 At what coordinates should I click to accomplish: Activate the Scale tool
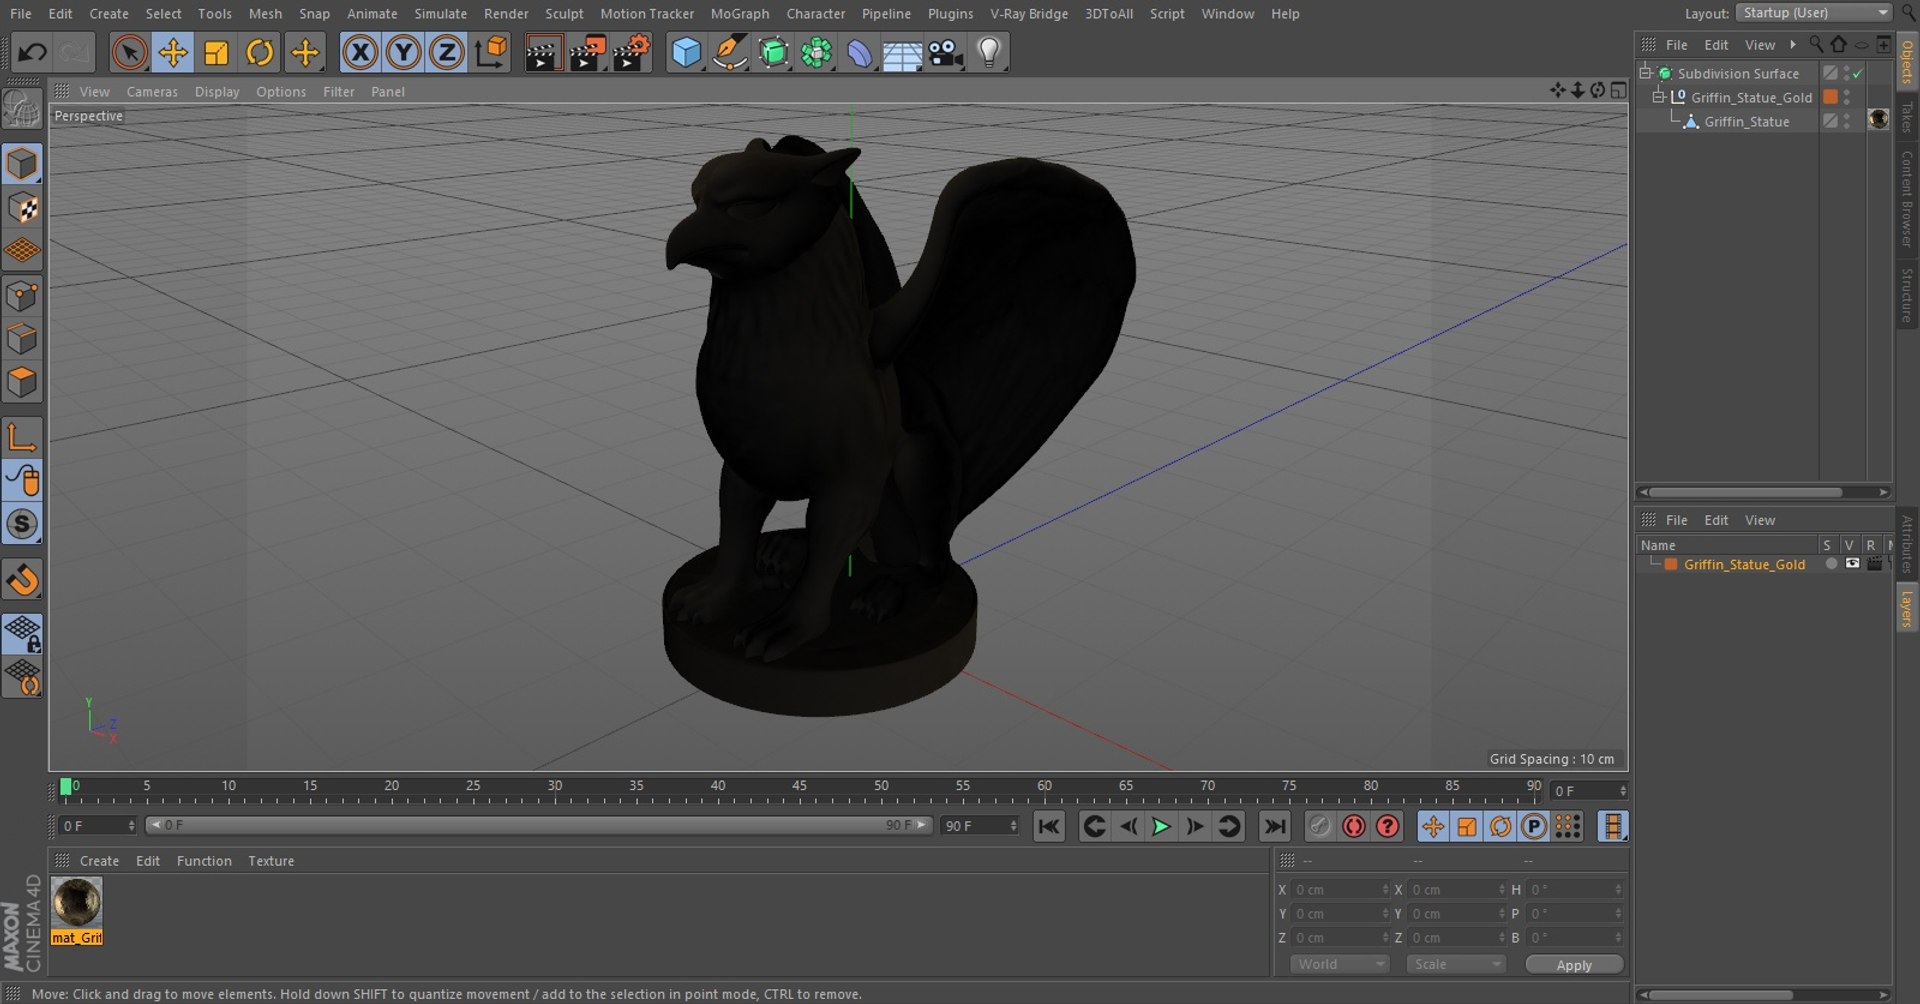(x=216, y=52)
